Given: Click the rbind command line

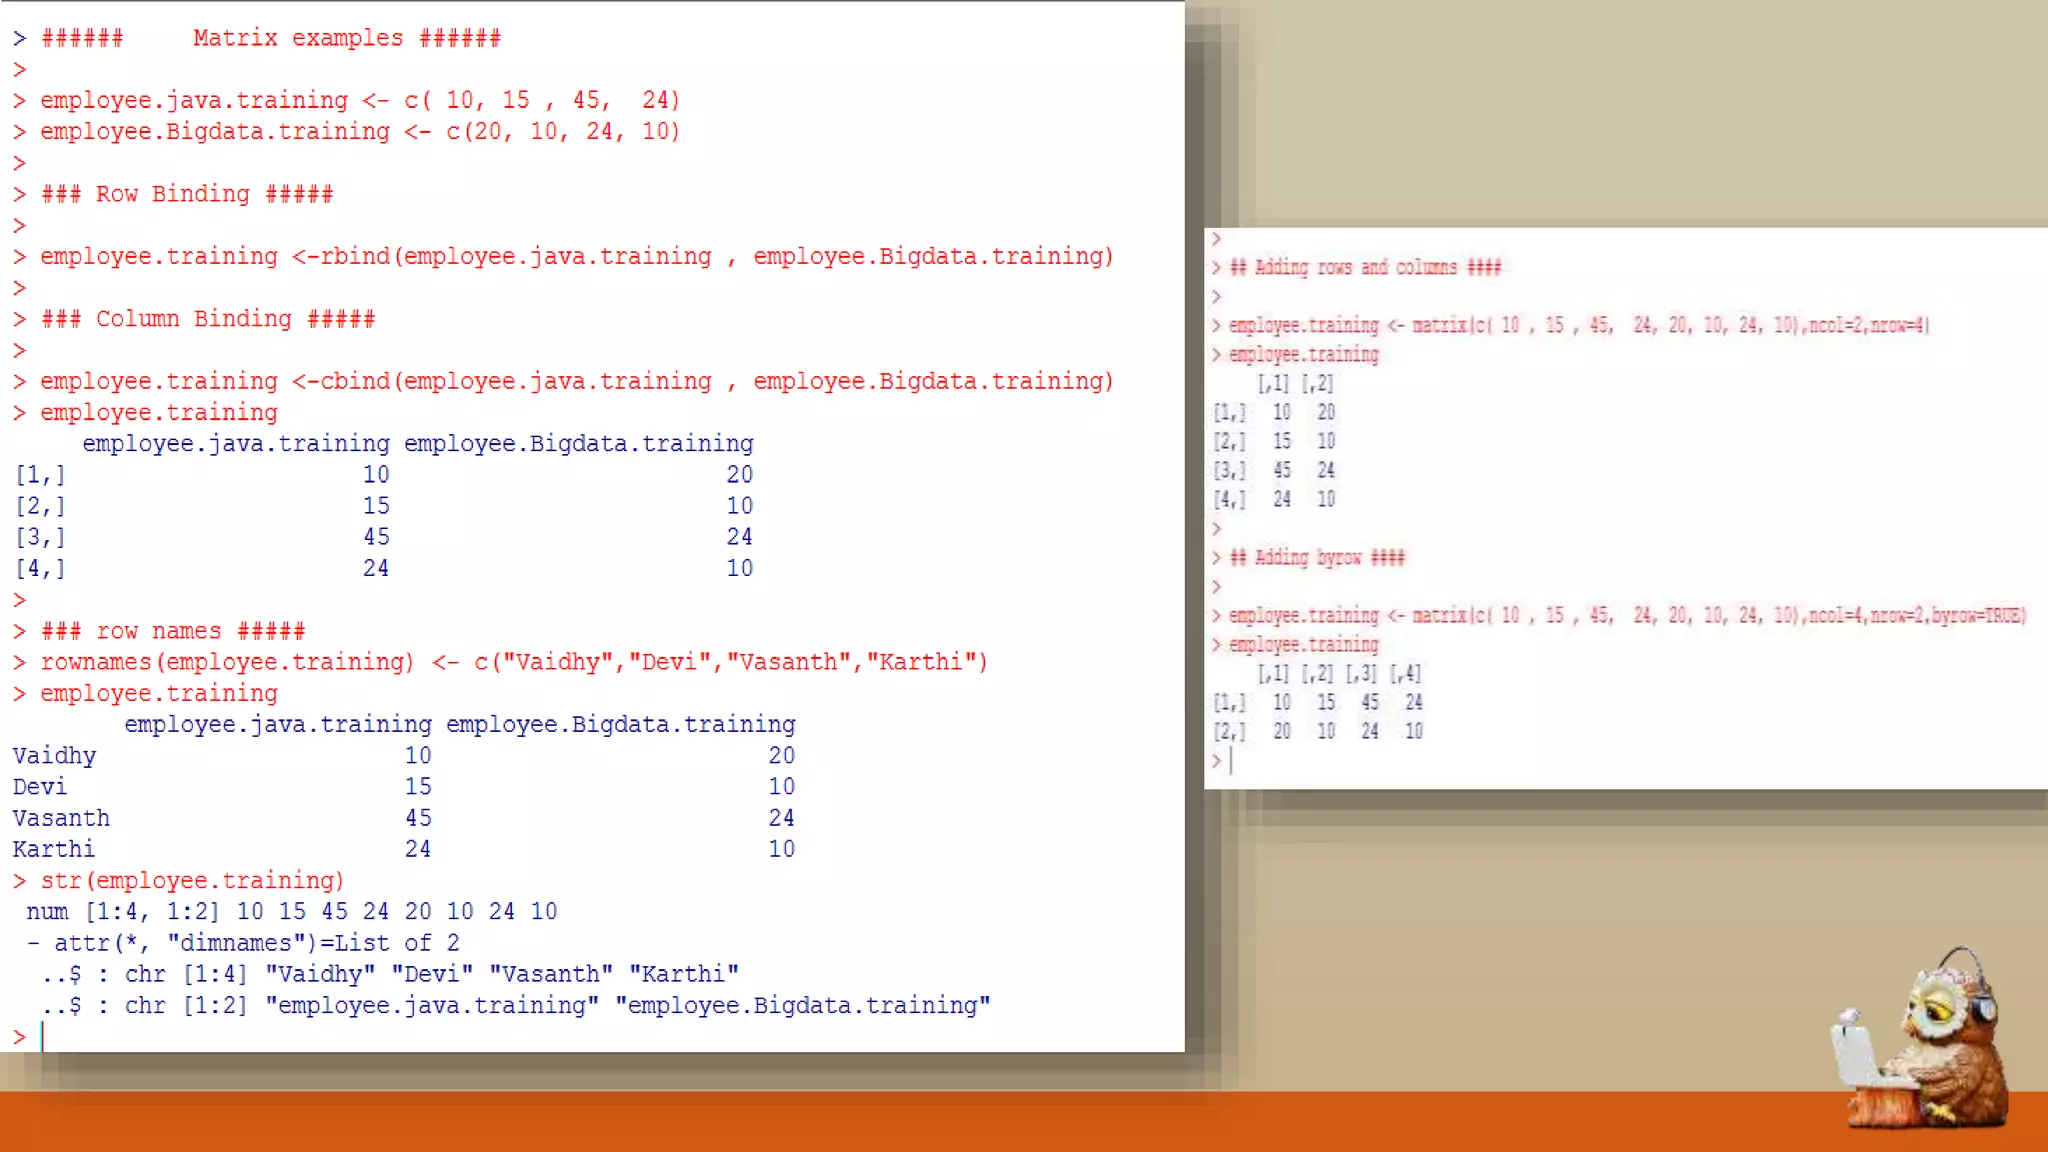Looking at the screenshot, I should pyautogui.click(x=576, y=256).
